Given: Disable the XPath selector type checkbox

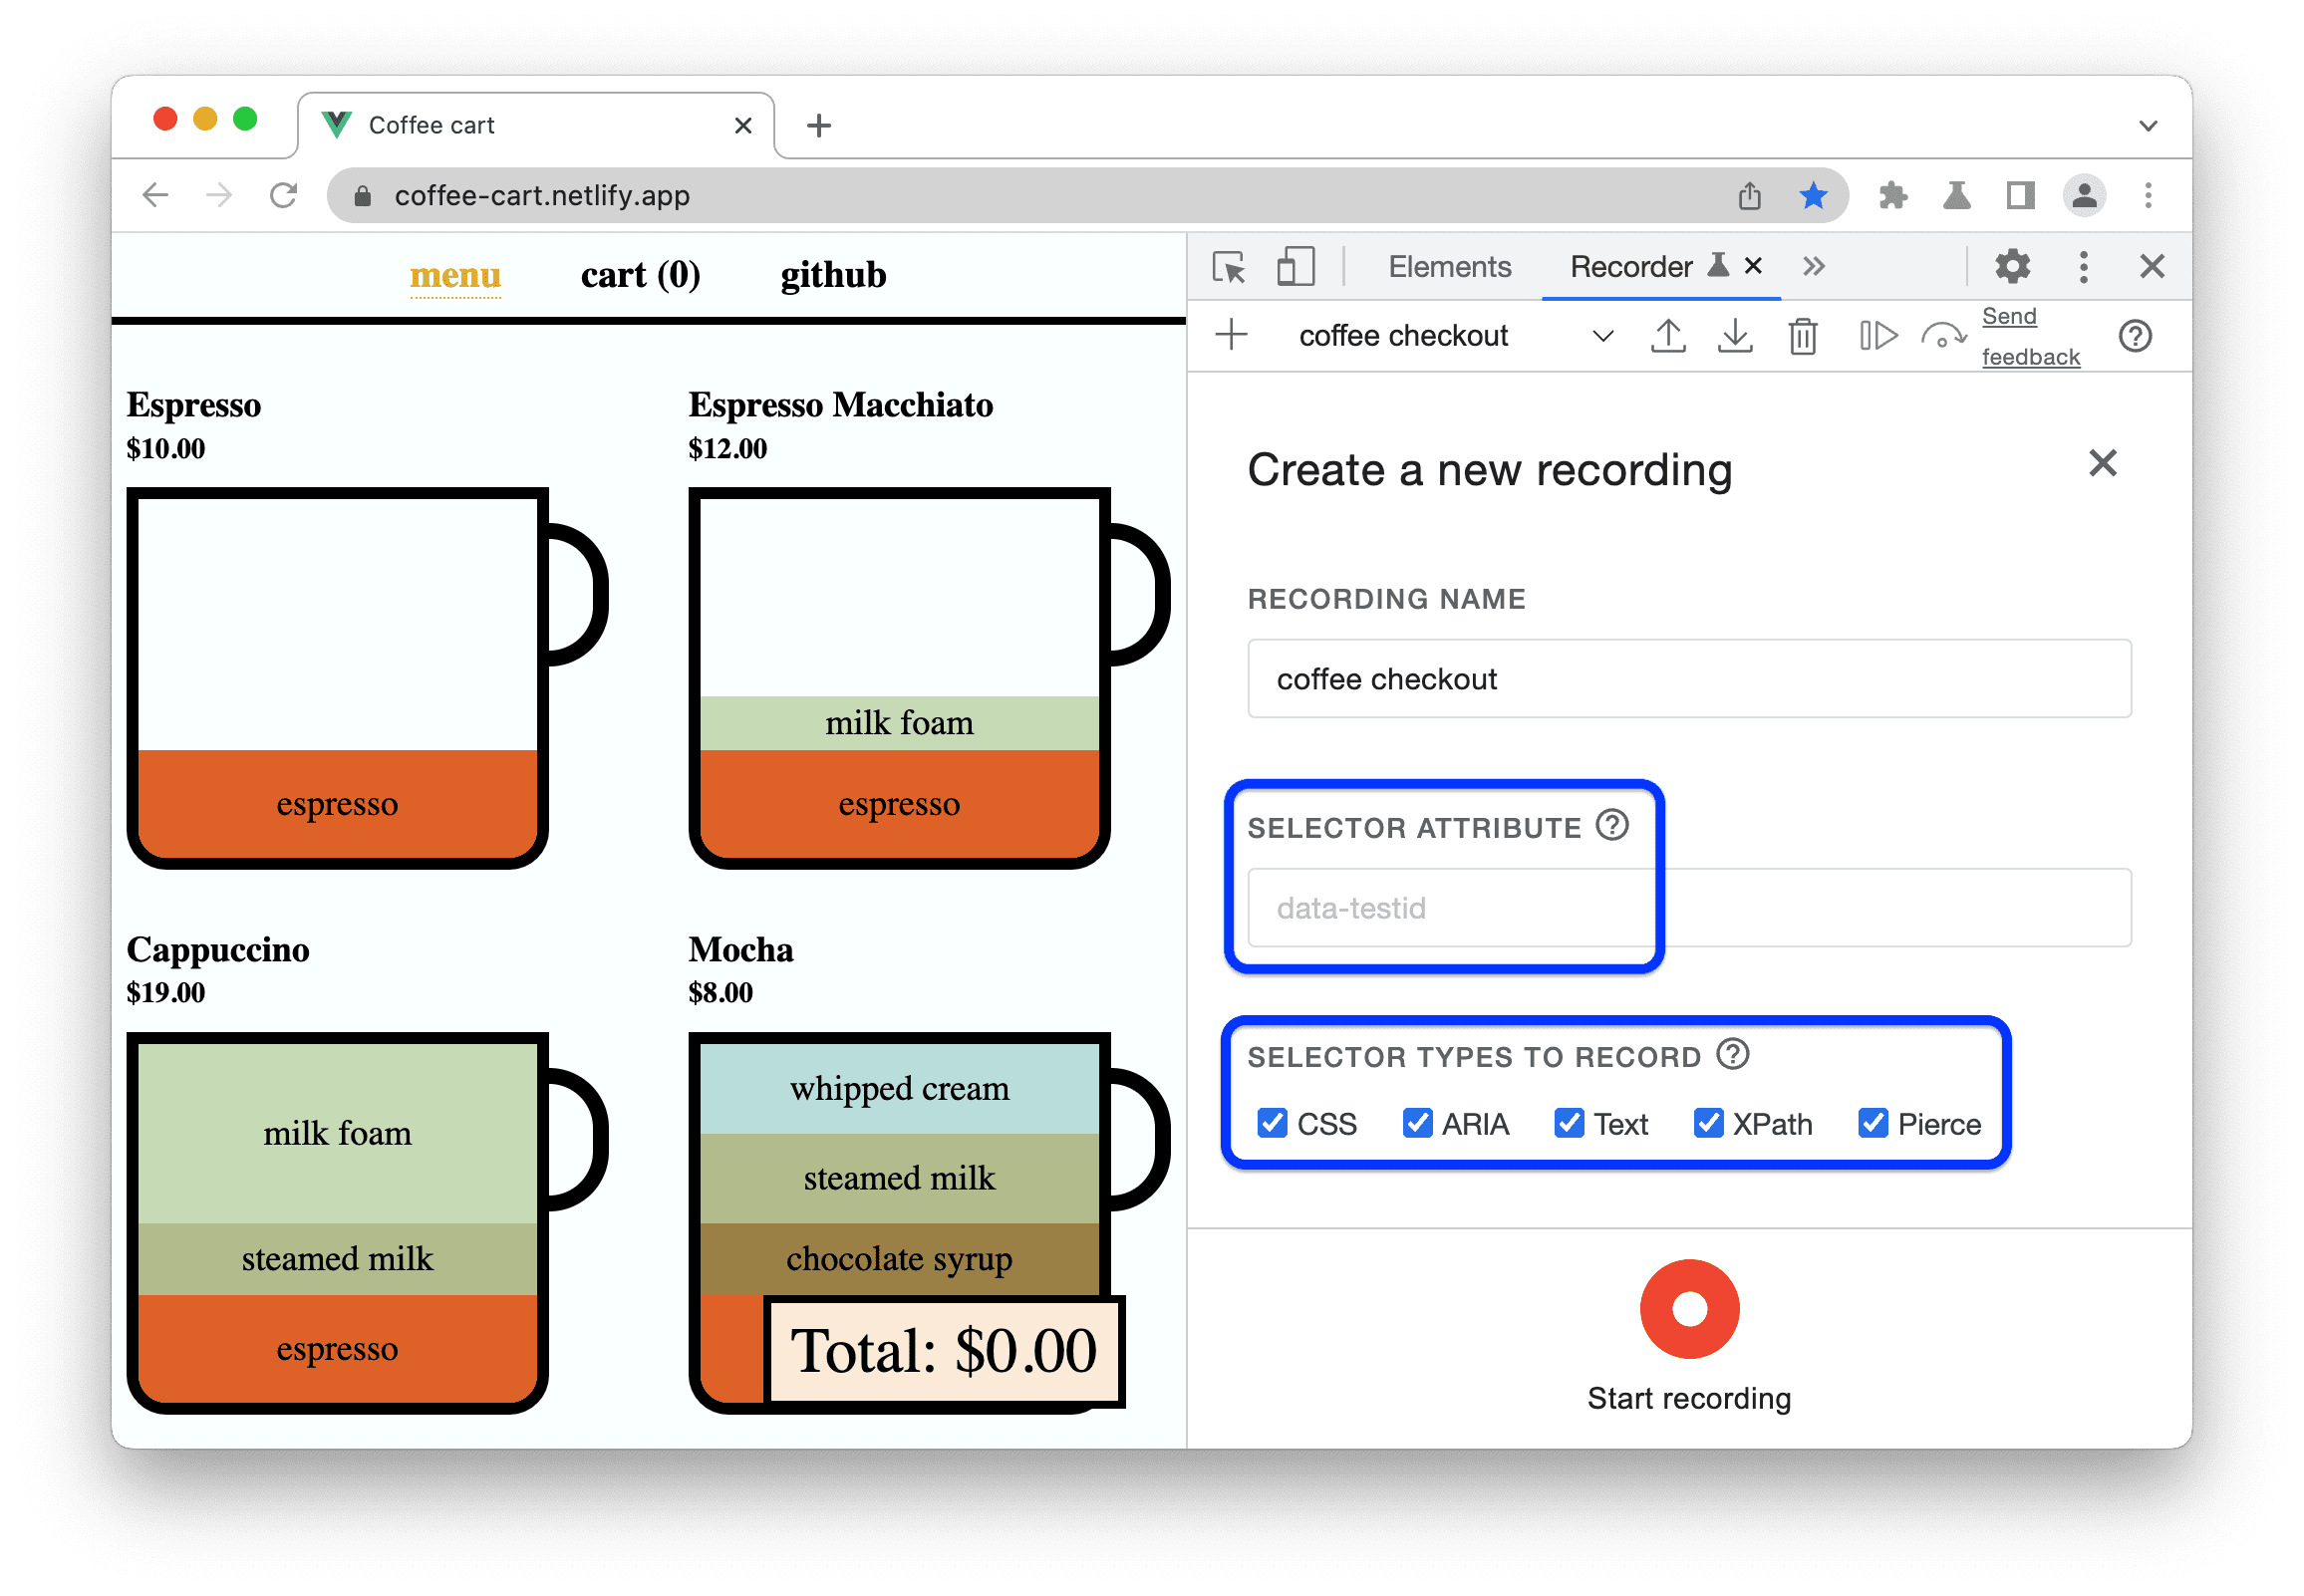Looking at the screenshot, I should (x=1707, y=1124).
